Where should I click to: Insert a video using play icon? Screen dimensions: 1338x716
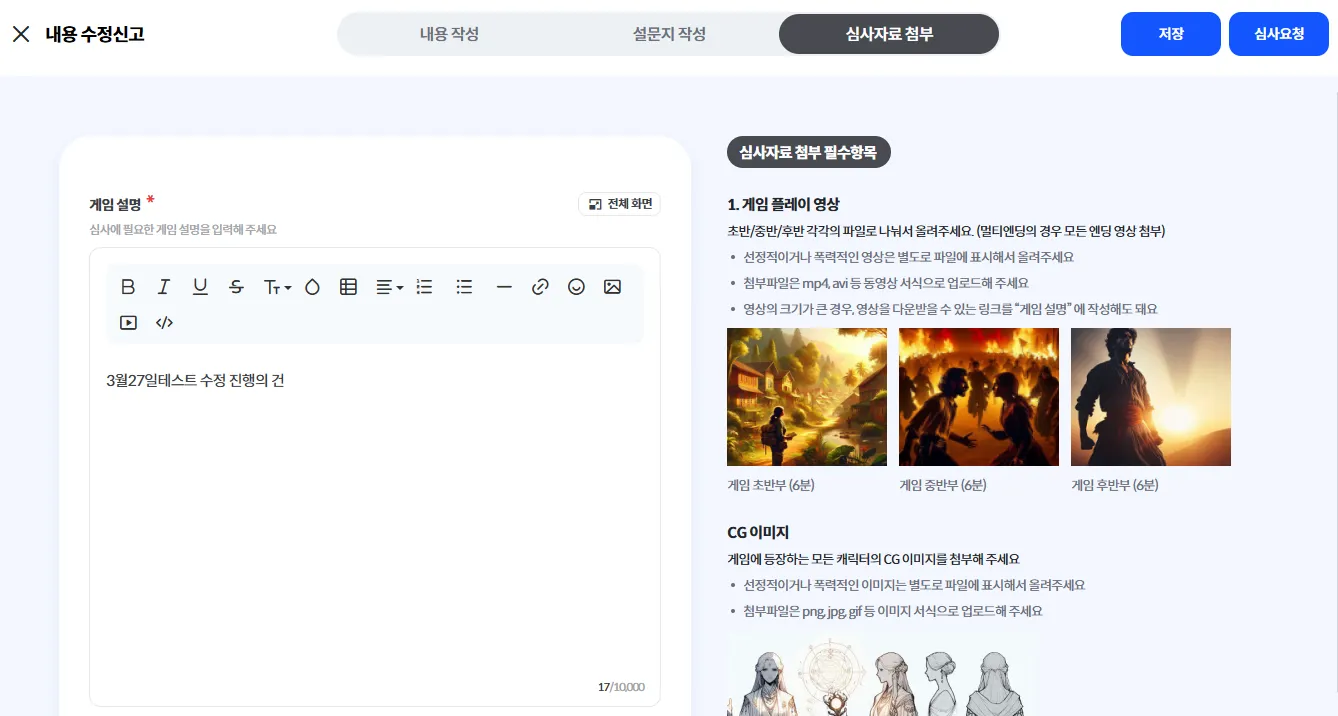pos(128,323)
